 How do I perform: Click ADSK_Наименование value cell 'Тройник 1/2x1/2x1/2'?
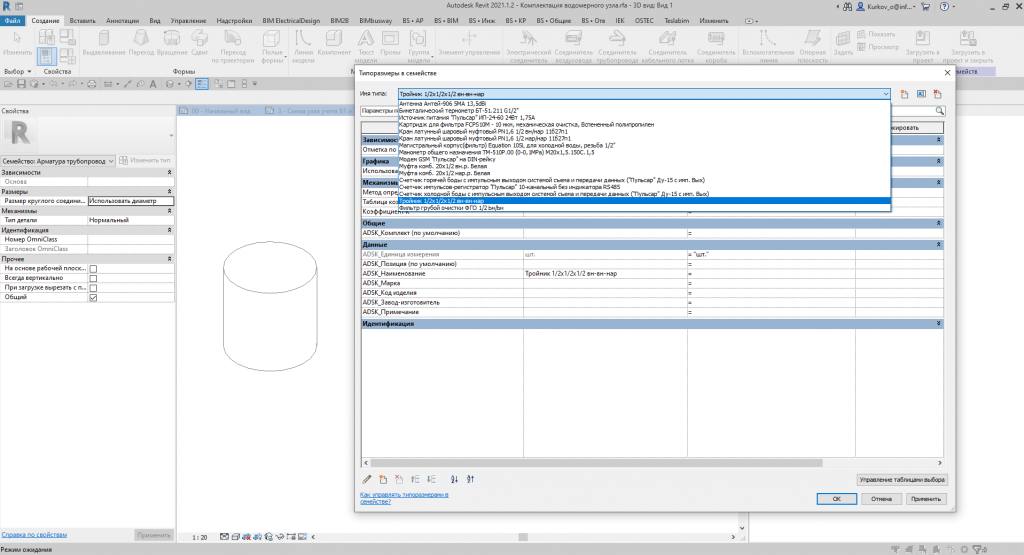click(605, 274)
